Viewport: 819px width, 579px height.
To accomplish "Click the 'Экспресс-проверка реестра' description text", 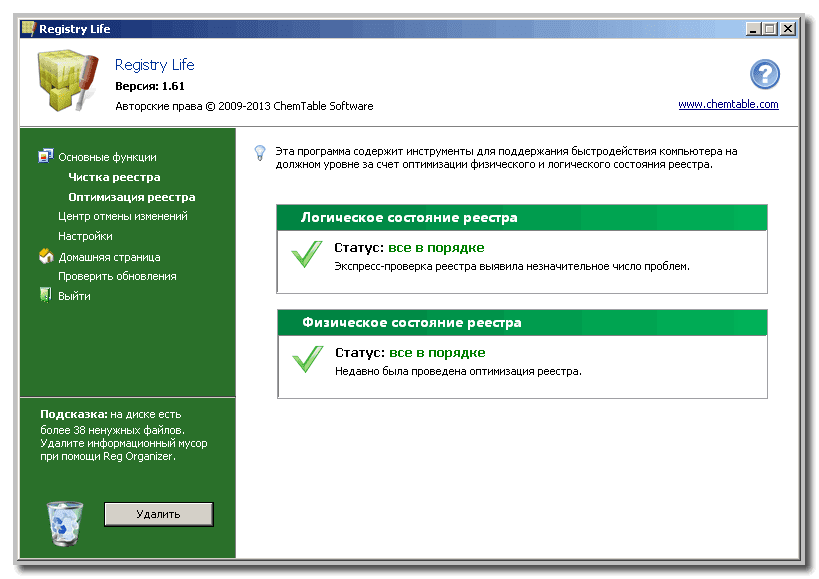I will click(512, 266).
